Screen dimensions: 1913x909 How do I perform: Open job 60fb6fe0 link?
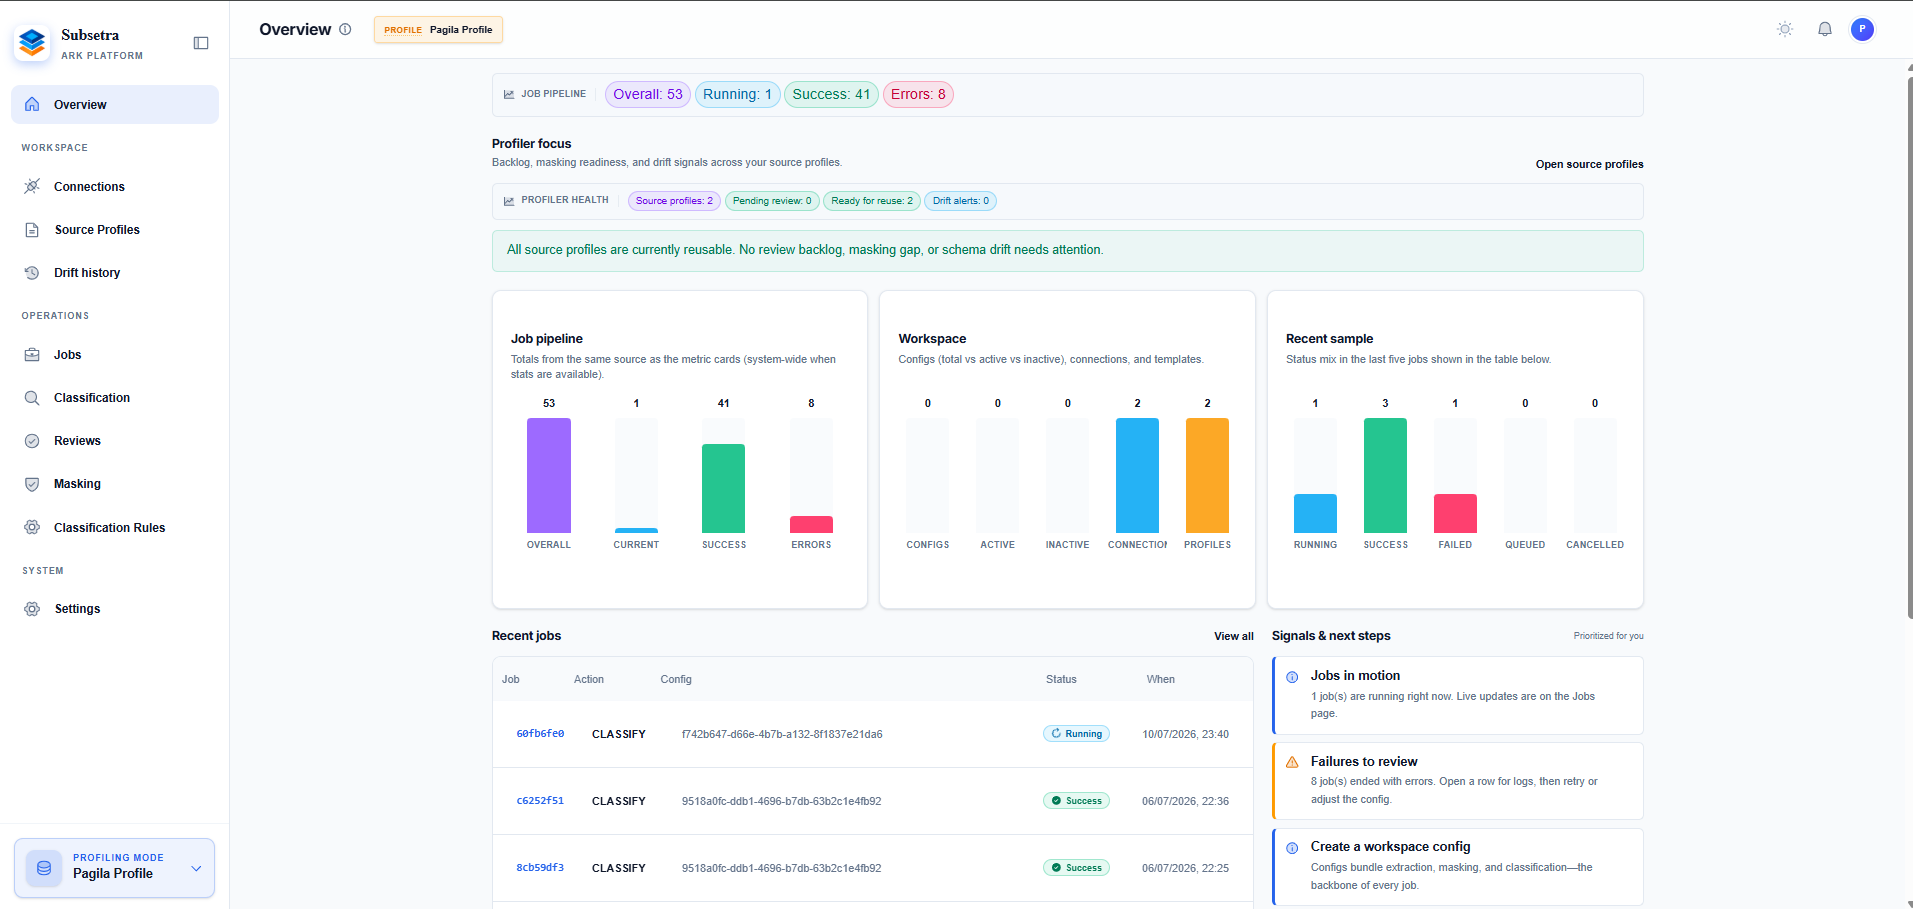pos(540,734)
